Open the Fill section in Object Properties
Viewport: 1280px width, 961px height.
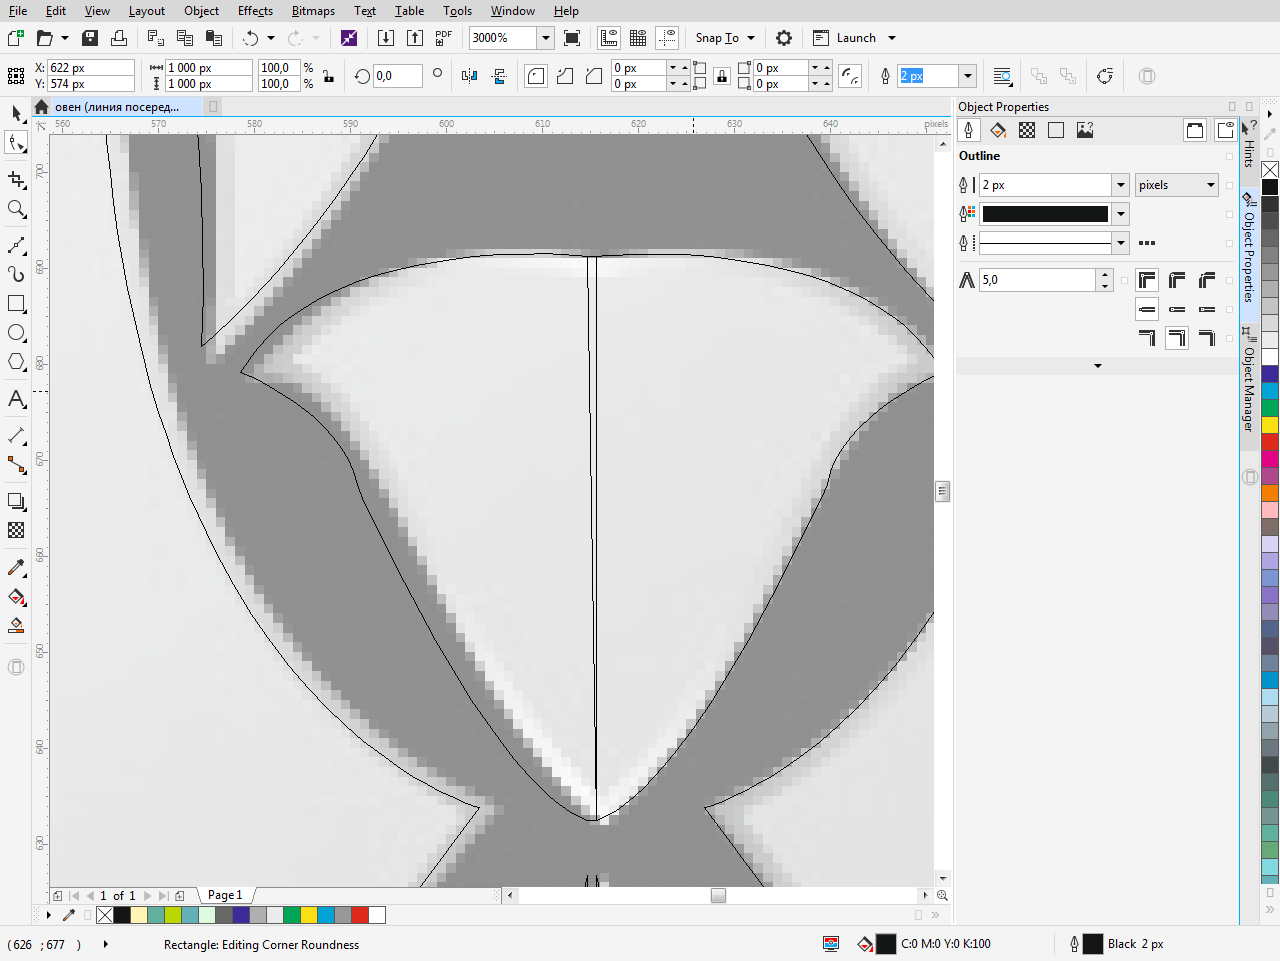click(998, 130)
